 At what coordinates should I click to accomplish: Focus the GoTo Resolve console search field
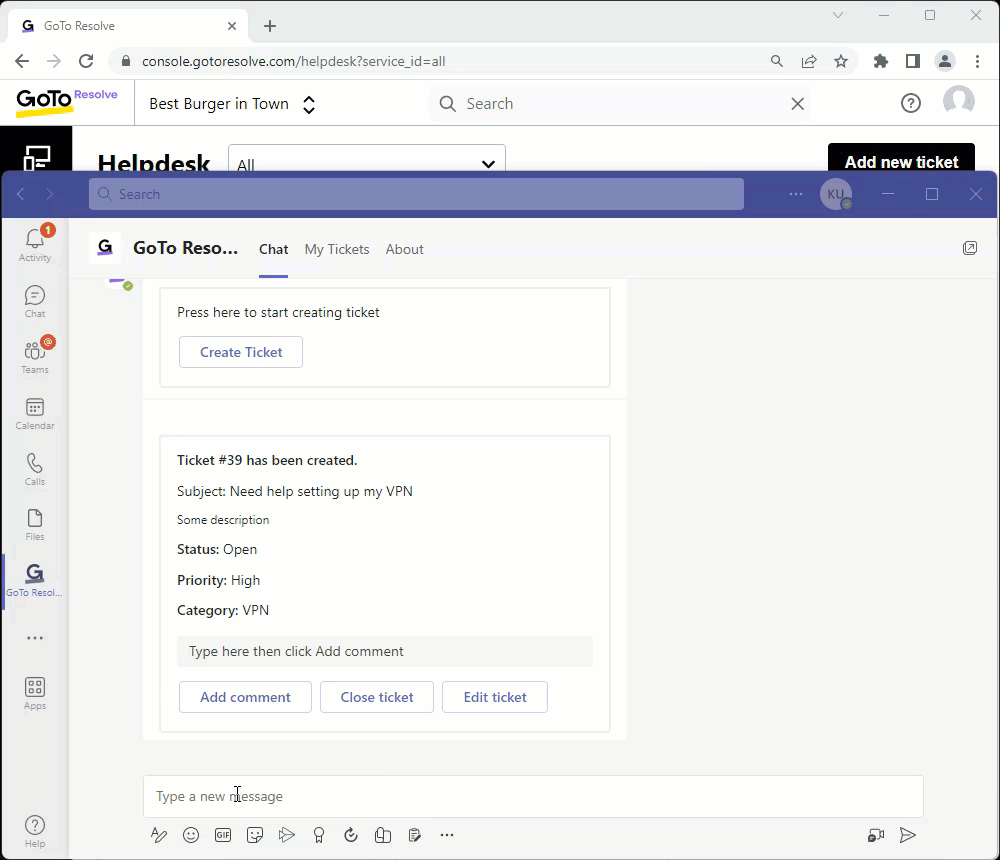(x=619, y=104)
